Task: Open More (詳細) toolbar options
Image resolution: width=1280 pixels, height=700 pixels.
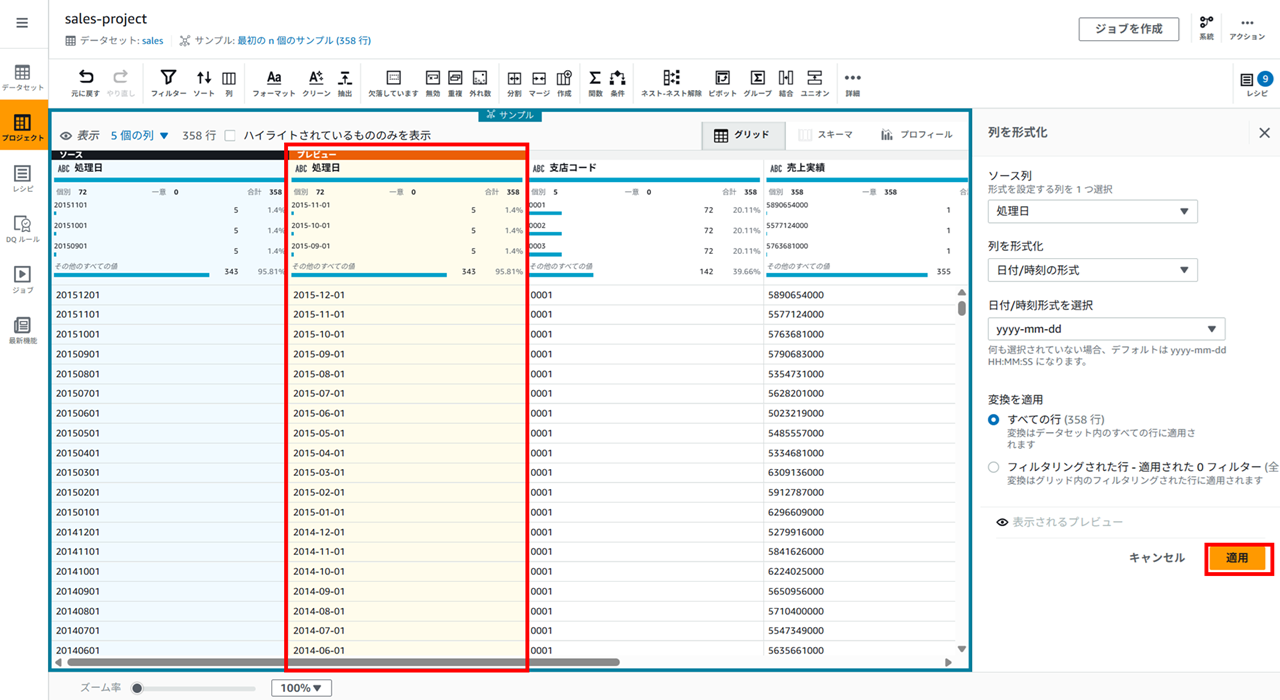Action: click(852, 82)
